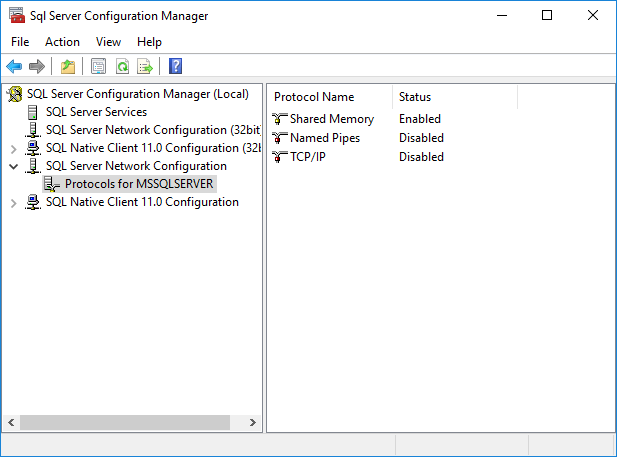Click the TCP/IP protocol icon
Screen dimensions: 617x457
[x=279, y=157]
